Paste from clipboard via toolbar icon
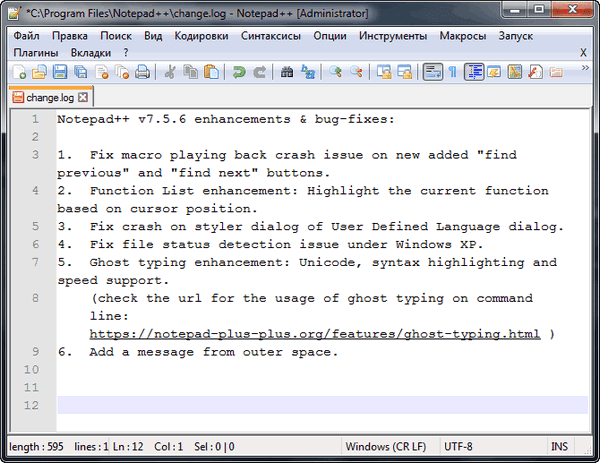600x463 pixels. coord(211,72)
